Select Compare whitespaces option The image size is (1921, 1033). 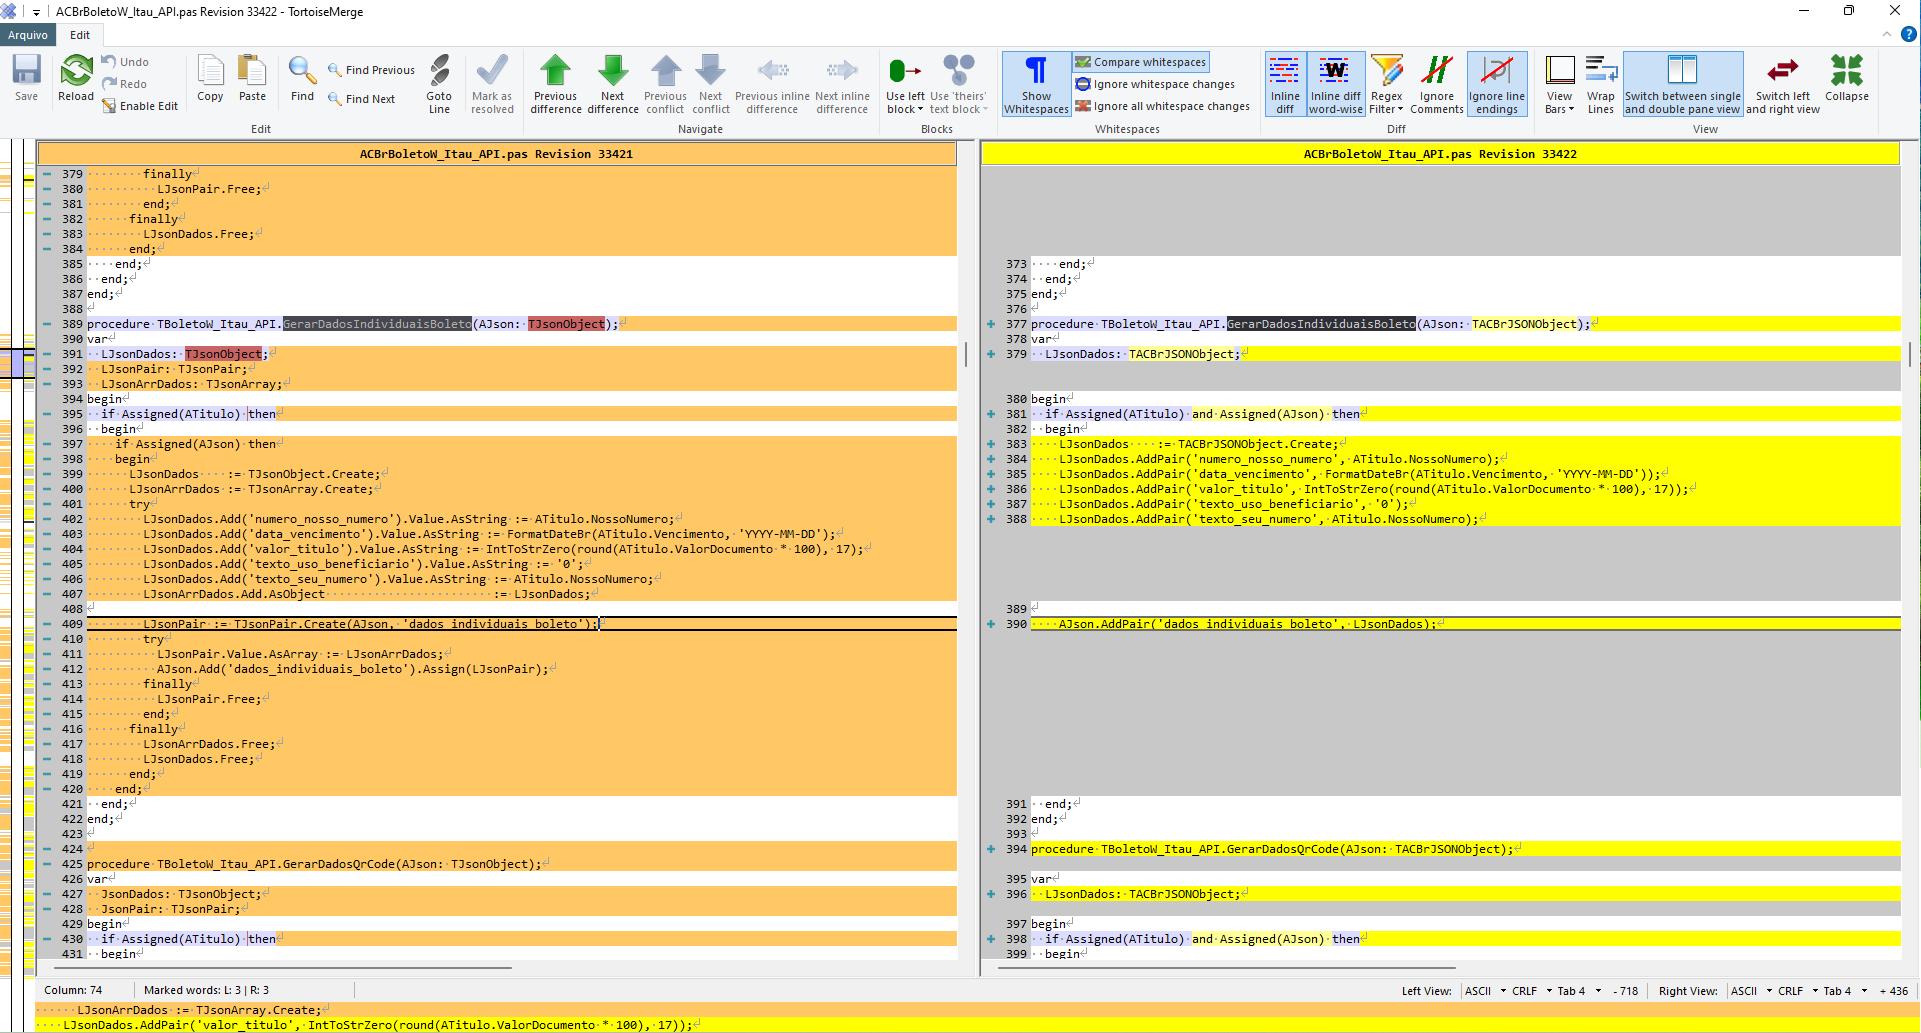[x=1141, y=62]
